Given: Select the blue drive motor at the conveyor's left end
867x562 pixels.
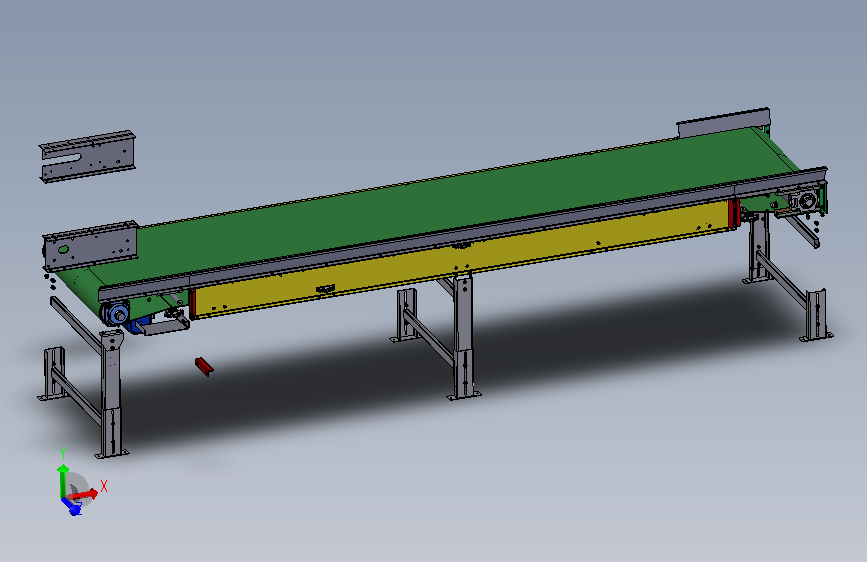Looking at the screenshot, I should [x=117, y=315].
